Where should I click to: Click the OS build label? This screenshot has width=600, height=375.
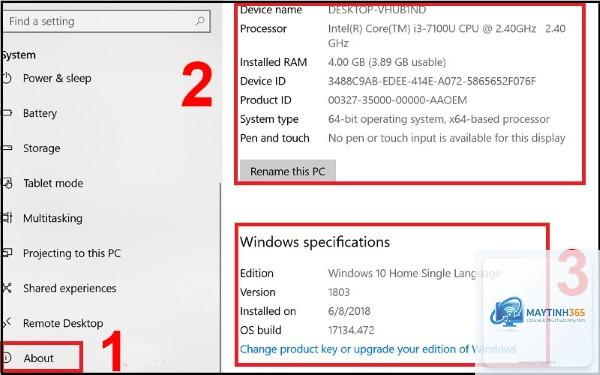coord(261,330)
